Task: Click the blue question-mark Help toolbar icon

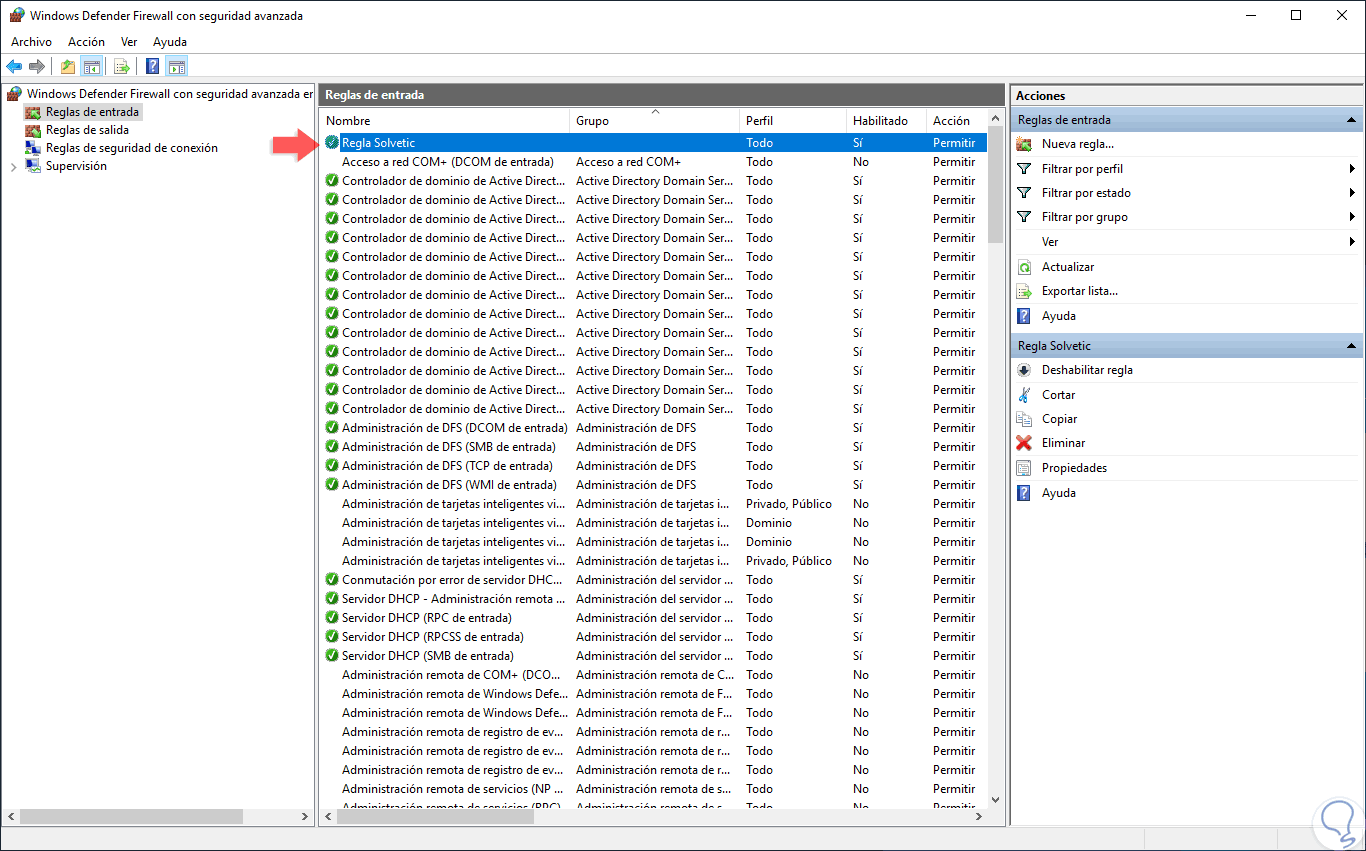Action: tap(152, 67)
